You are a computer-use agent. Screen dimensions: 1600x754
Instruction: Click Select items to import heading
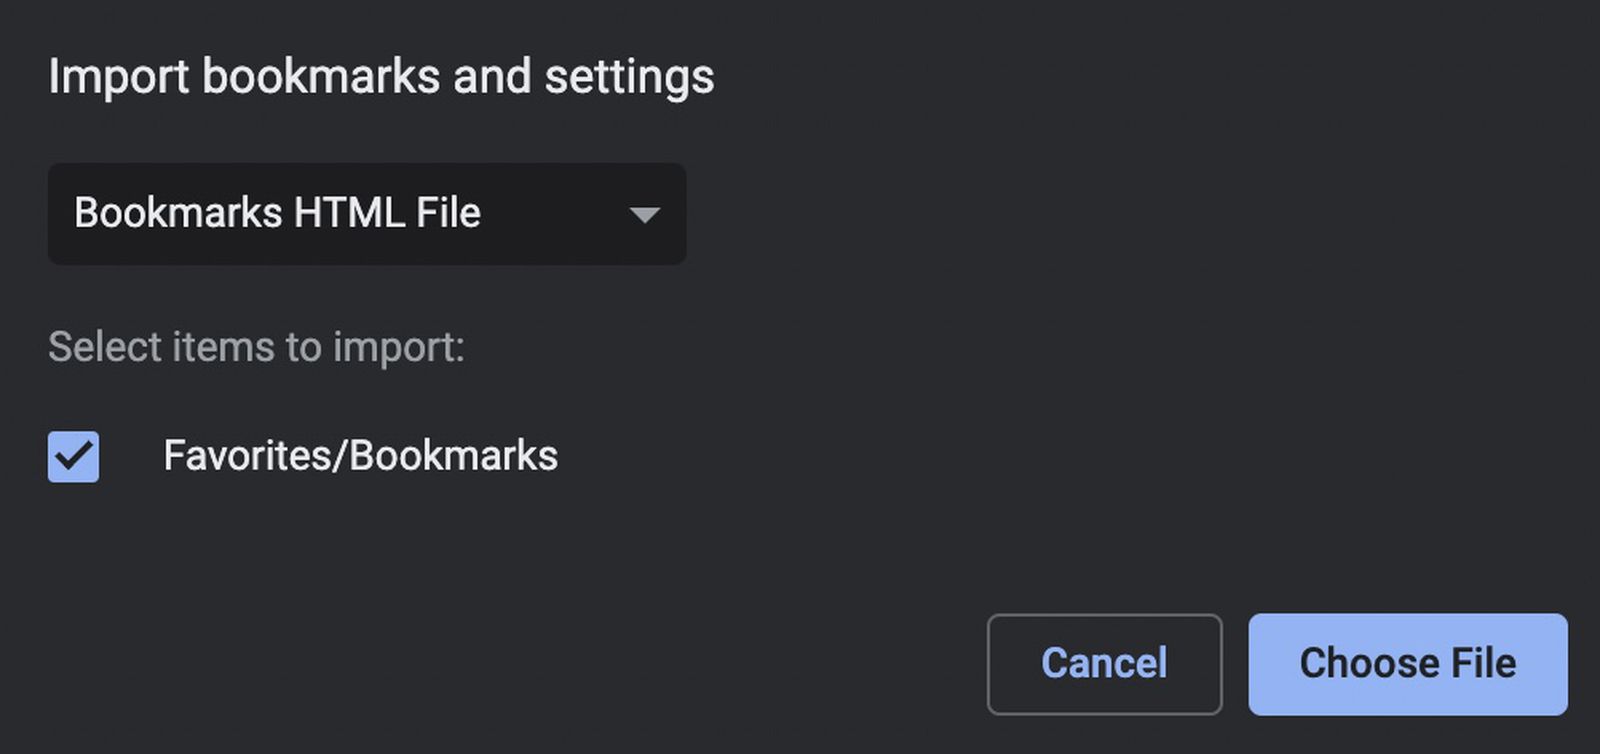pos(256,346)
